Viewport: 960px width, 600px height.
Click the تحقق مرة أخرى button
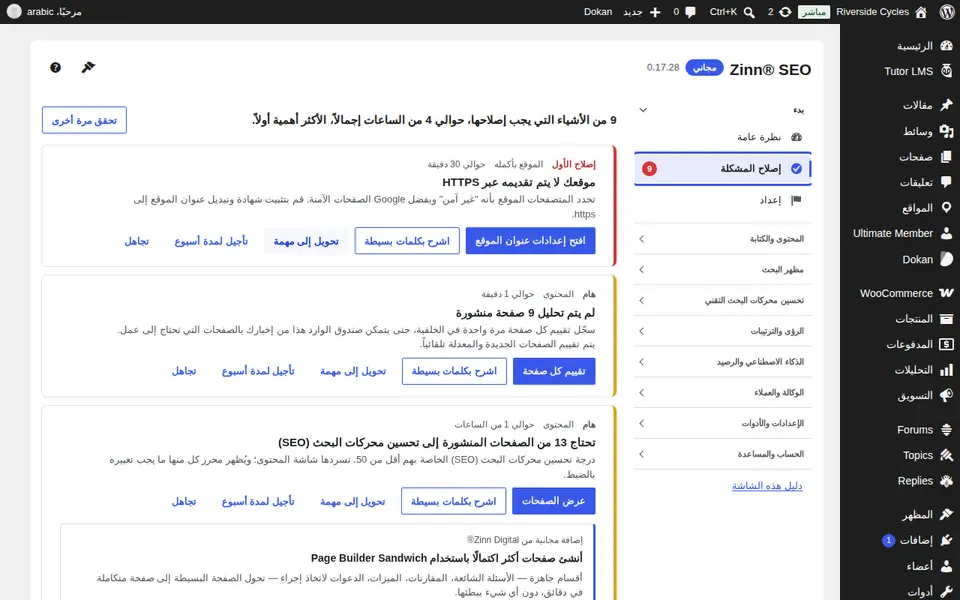click(x=84, y=120)
